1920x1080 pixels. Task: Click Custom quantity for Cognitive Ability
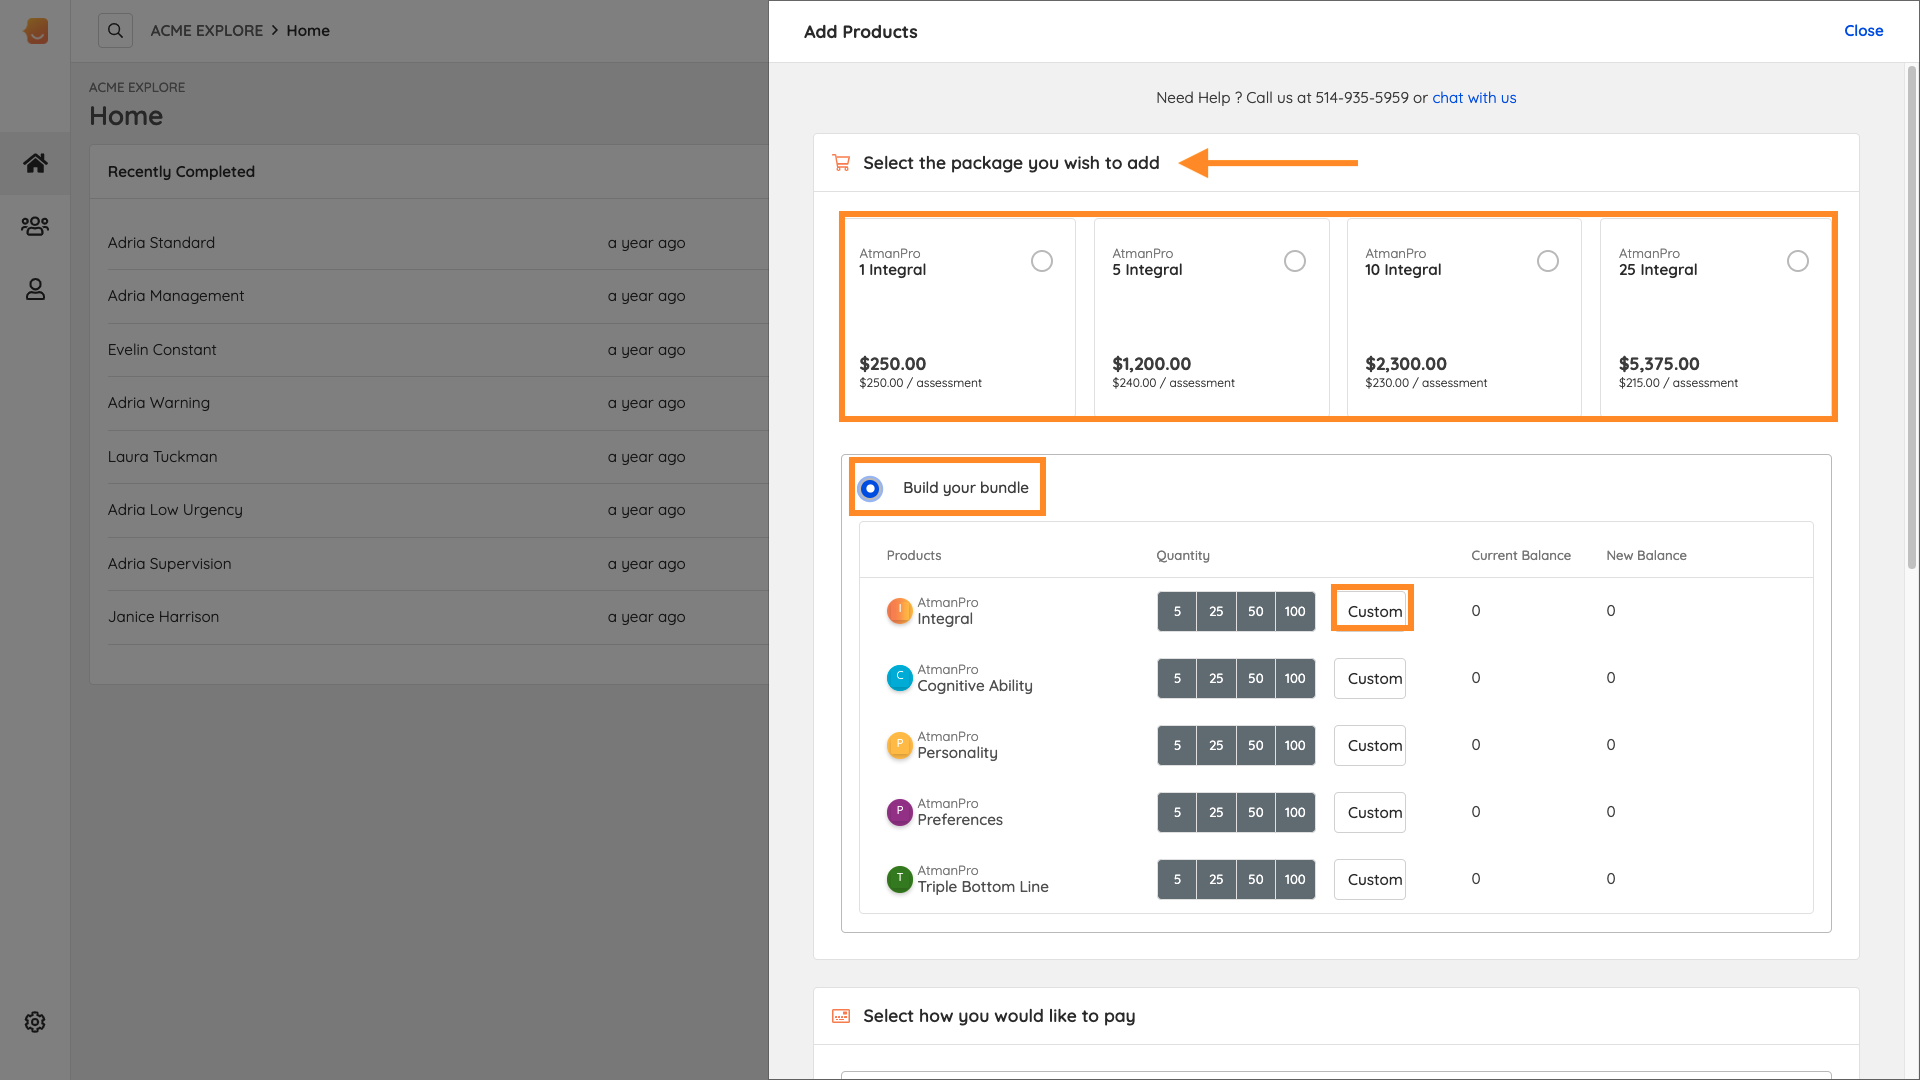click(x=1370, y=678)
